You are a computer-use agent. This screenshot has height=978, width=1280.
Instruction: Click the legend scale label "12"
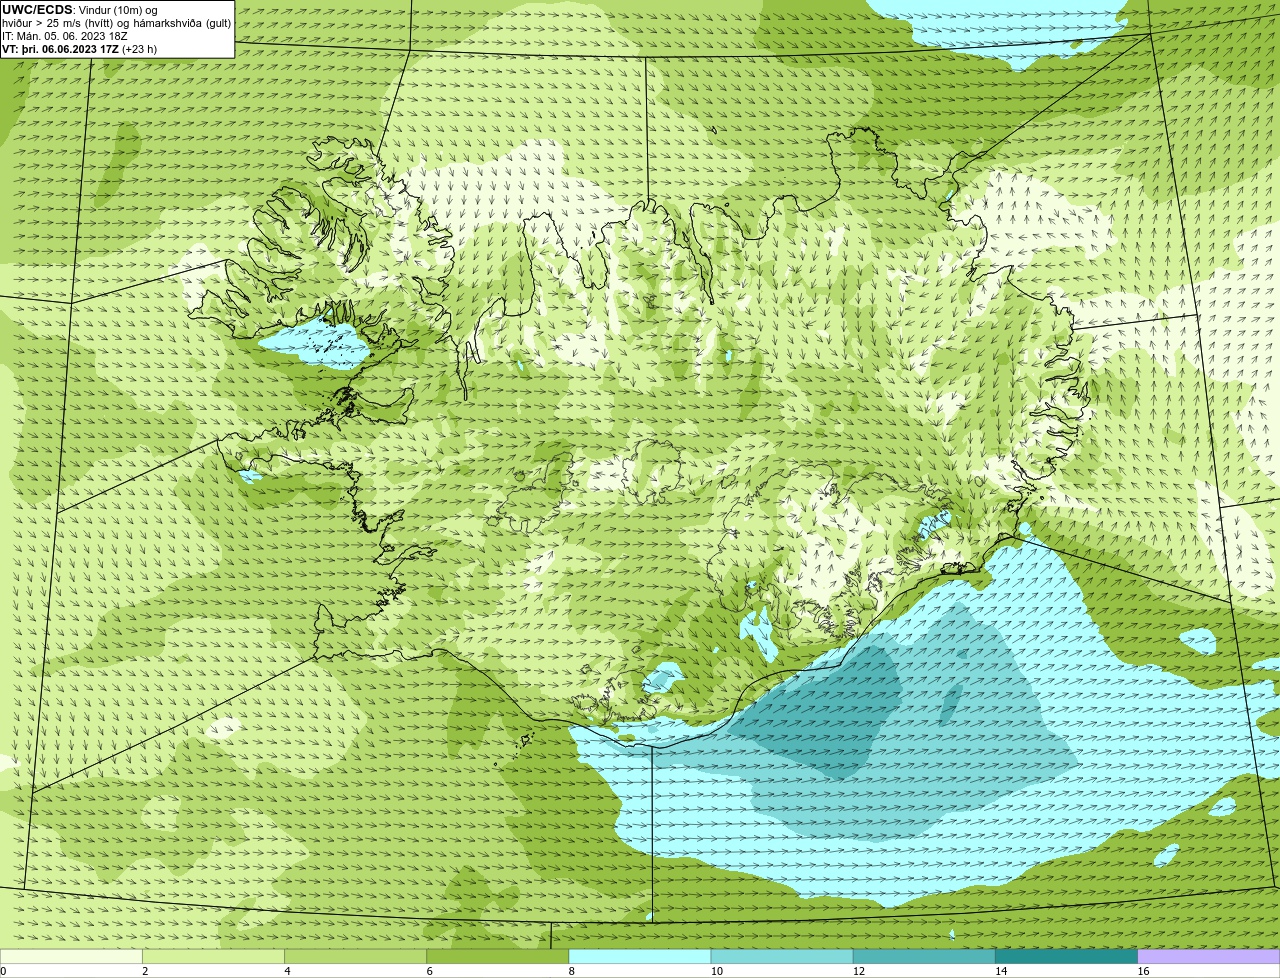(x=858, y=971)
